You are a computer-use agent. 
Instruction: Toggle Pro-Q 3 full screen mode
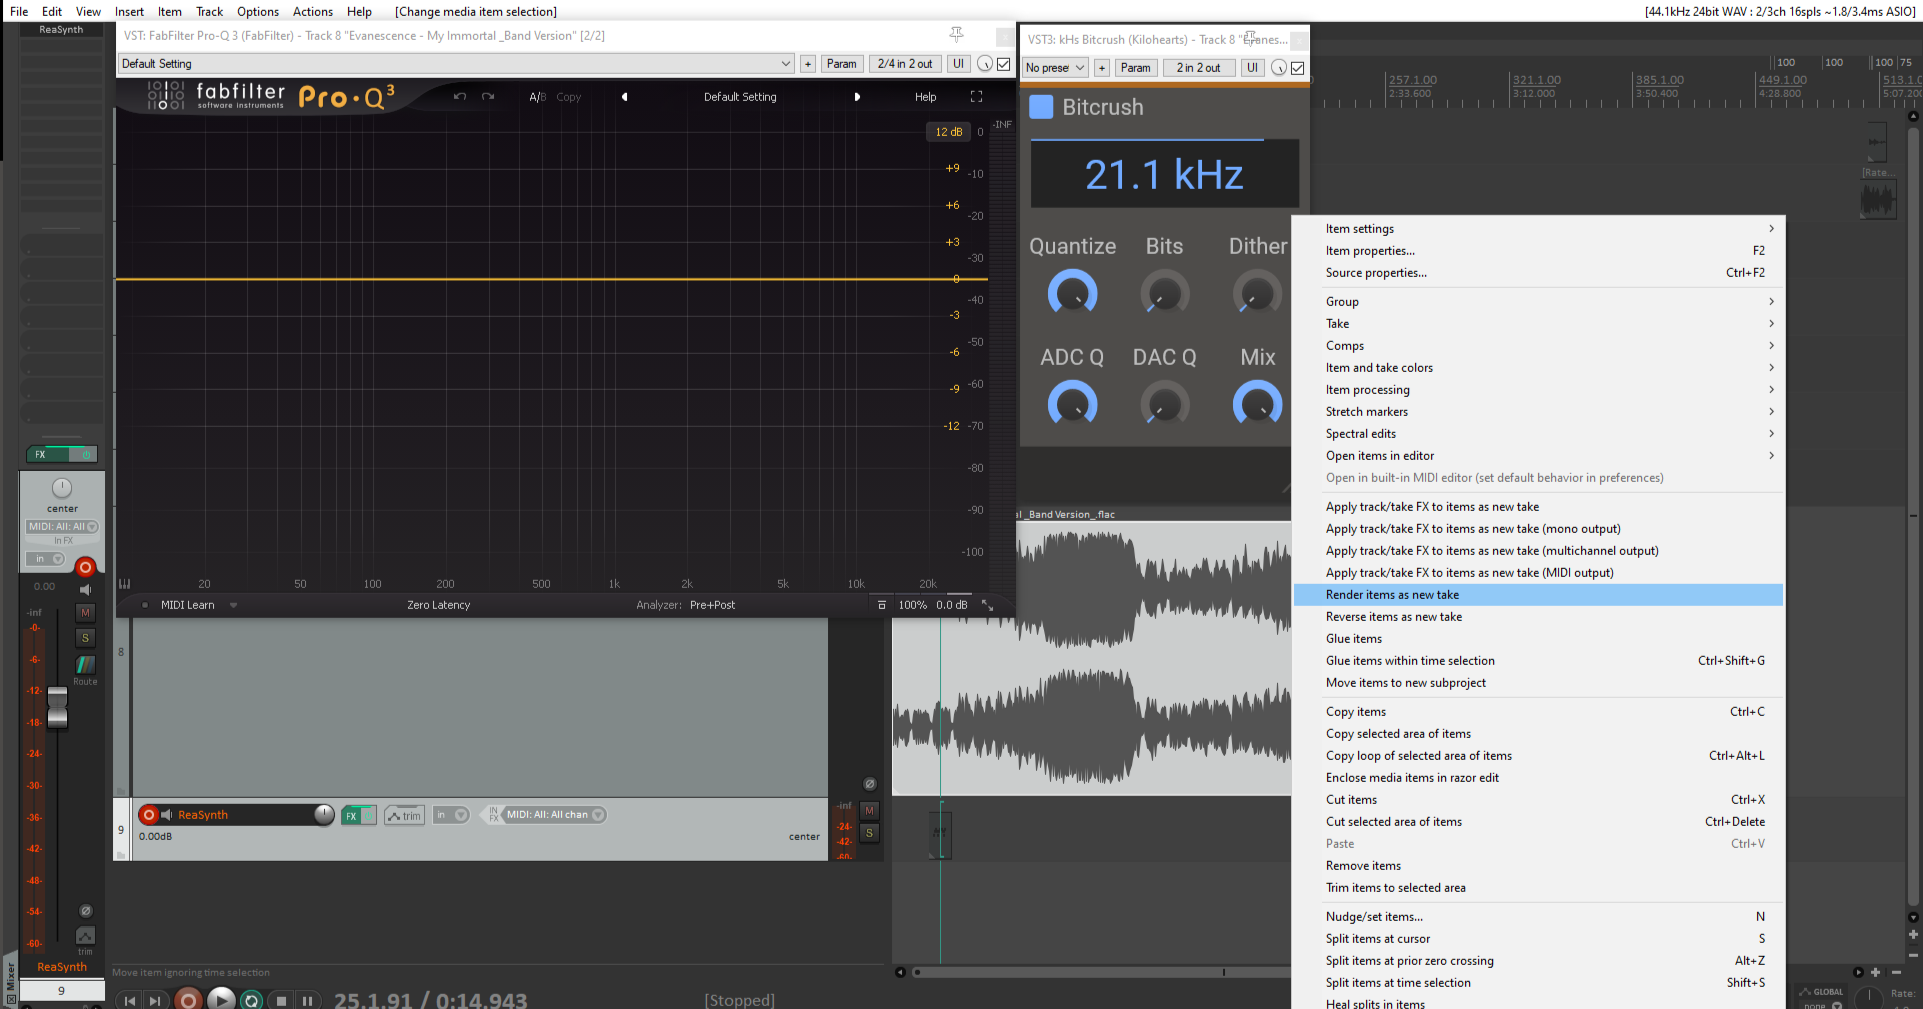click(976, 97)
